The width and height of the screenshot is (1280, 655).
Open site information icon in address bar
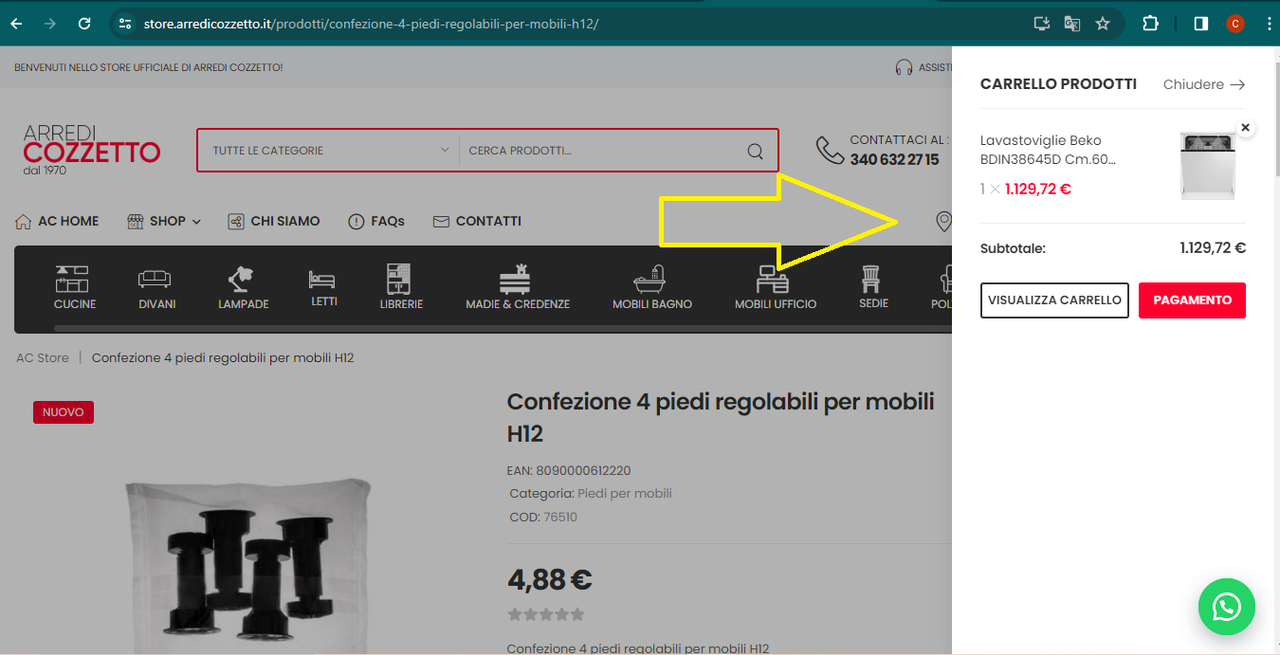click(x=124, y=23)
